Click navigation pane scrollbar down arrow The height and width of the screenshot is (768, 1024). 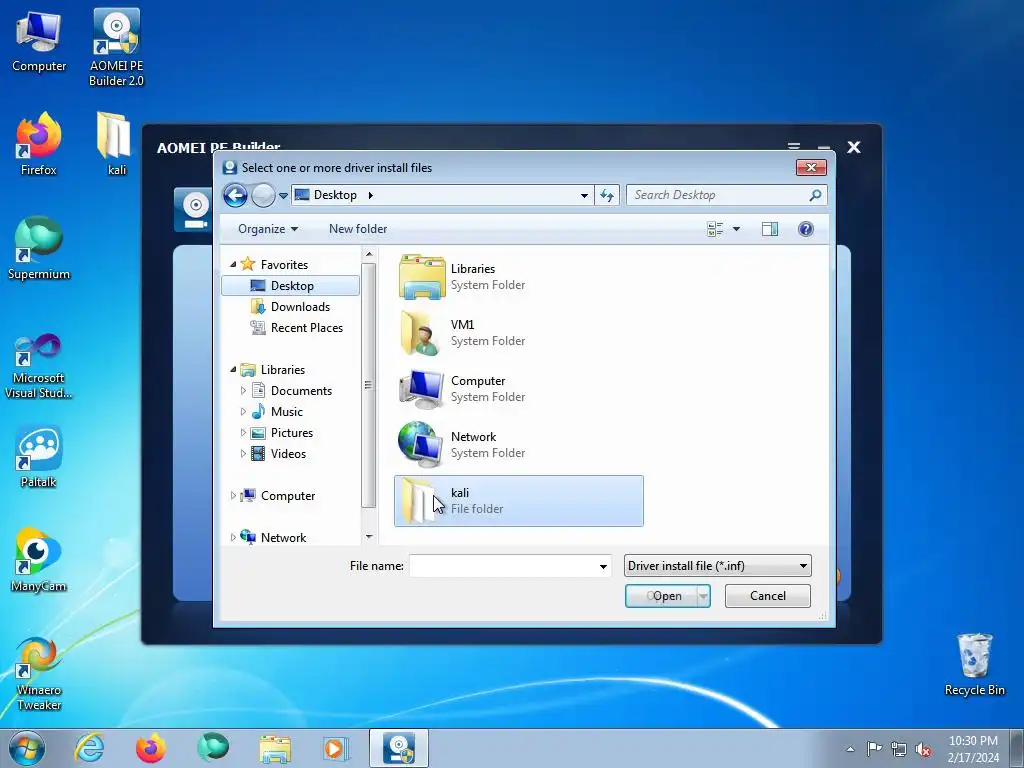click(x=369, y=537)
